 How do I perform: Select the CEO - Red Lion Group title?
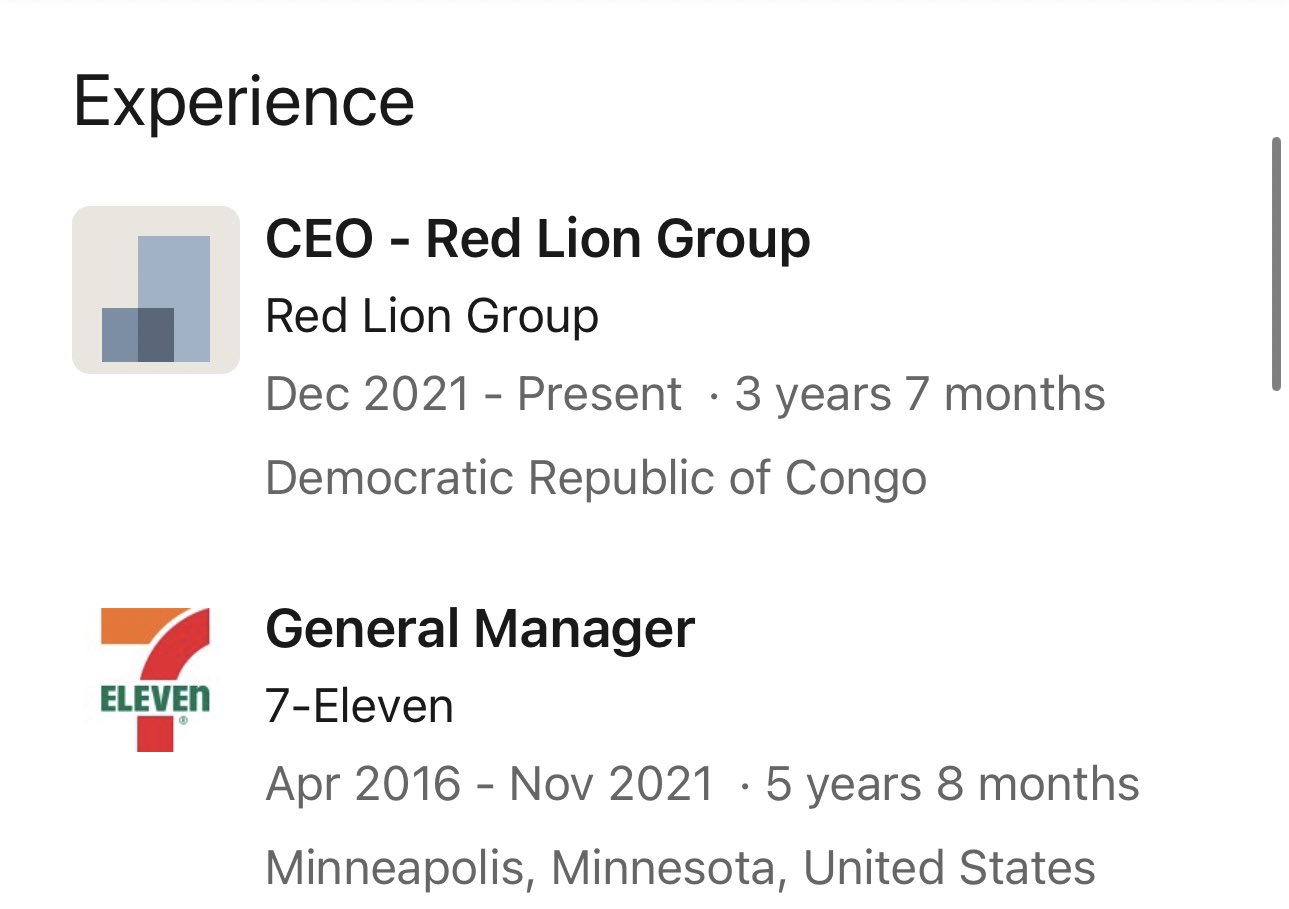click(538, 240)
